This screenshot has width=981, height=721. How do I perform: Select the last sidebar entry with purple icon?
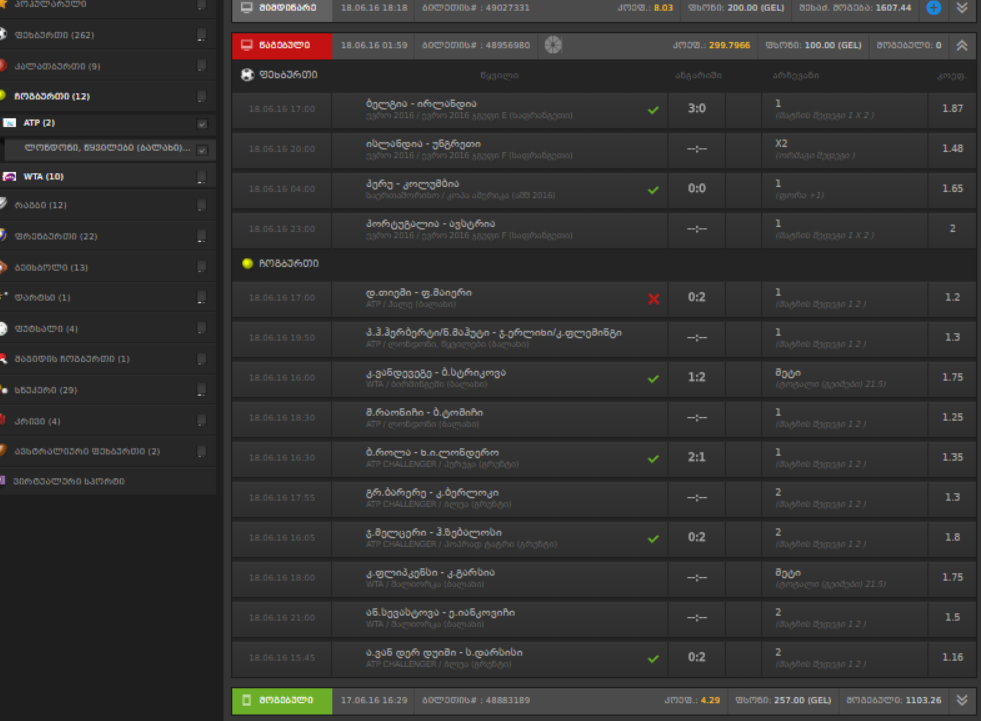pos(68,481)
